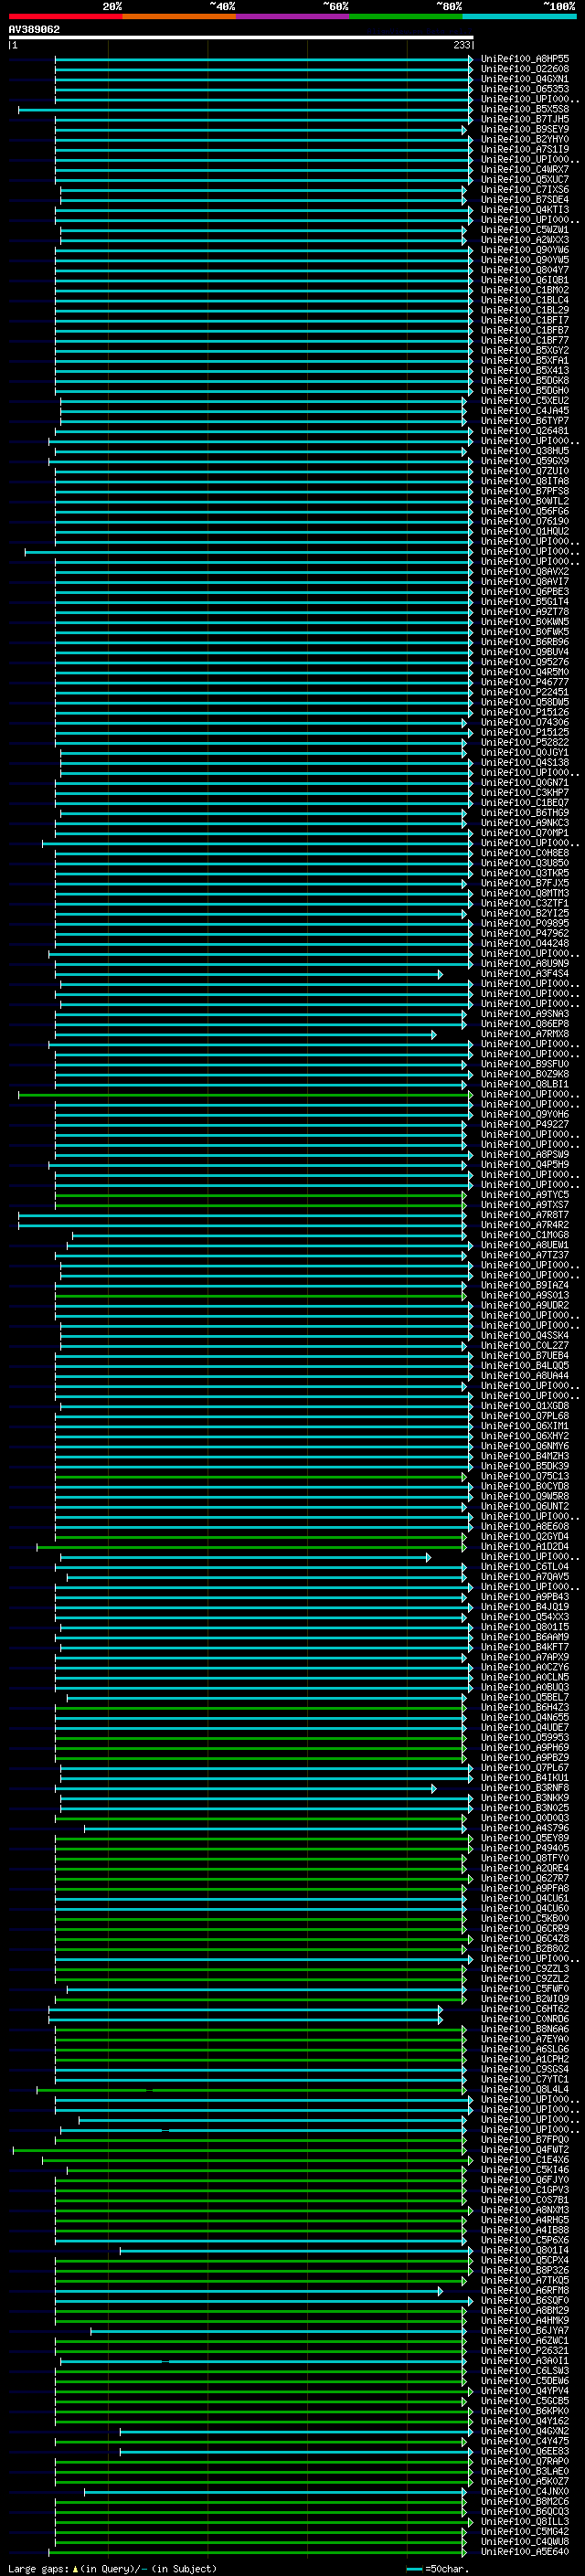This screenshot has height=2576, width=585.
Task: Open hit UniRef100_O22608
Action: coord(524,69)
